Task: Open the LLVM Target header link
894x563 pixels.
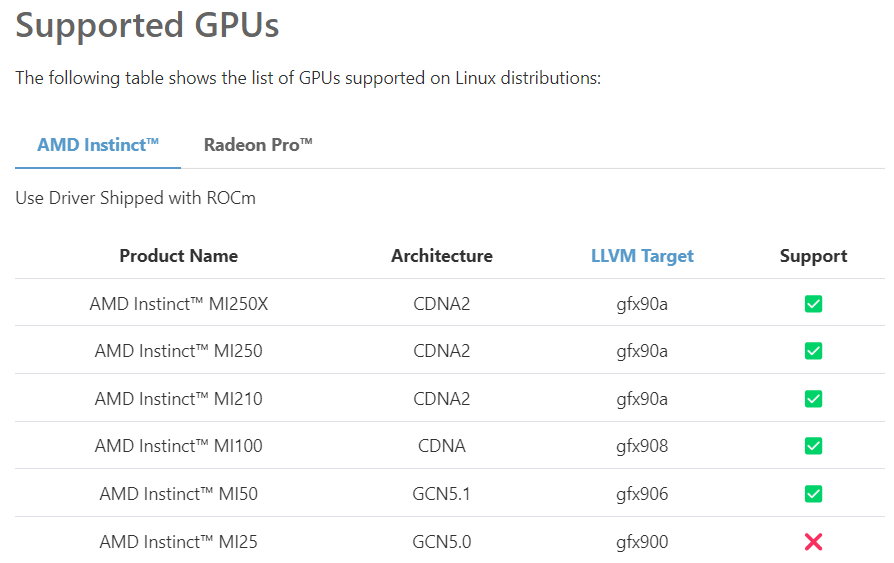Action: pos(642,256)
